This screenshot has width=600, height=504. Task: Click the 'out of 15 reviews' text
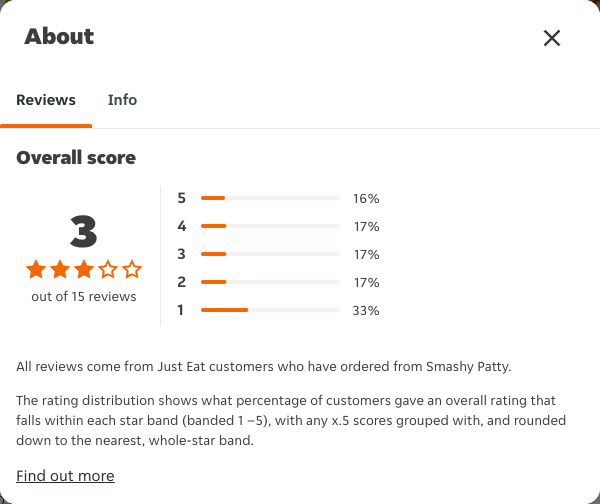point(84,297)
